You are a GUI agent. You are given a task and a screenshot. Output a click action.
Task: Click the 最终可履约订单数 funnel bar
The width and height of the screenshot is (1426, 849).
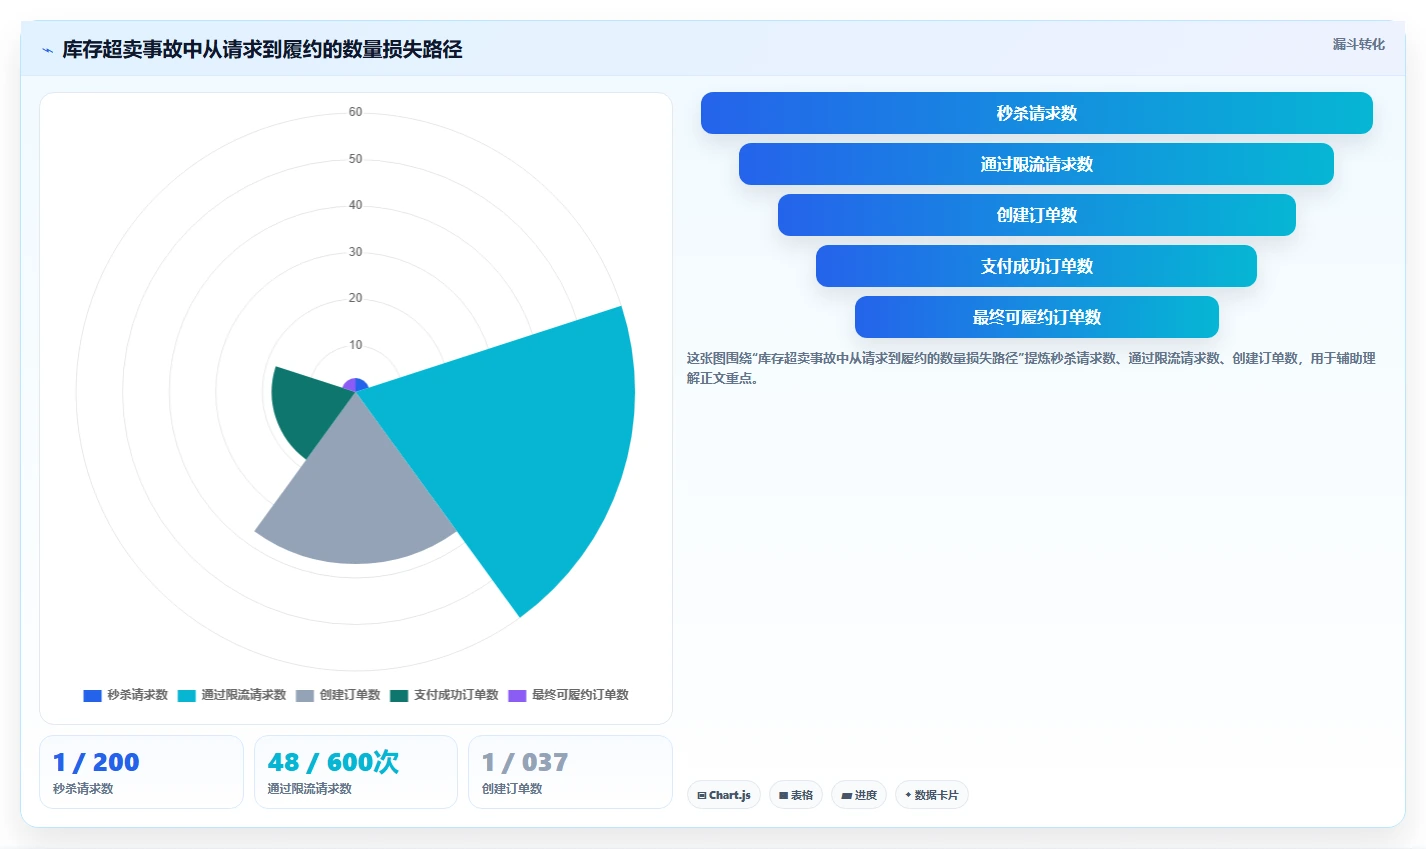(x=1037, y=317)
